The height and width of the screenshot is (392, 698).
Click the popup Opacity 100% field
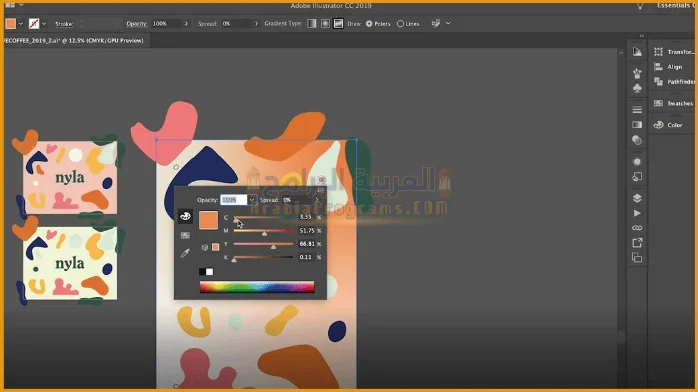(x=234, y=200)
